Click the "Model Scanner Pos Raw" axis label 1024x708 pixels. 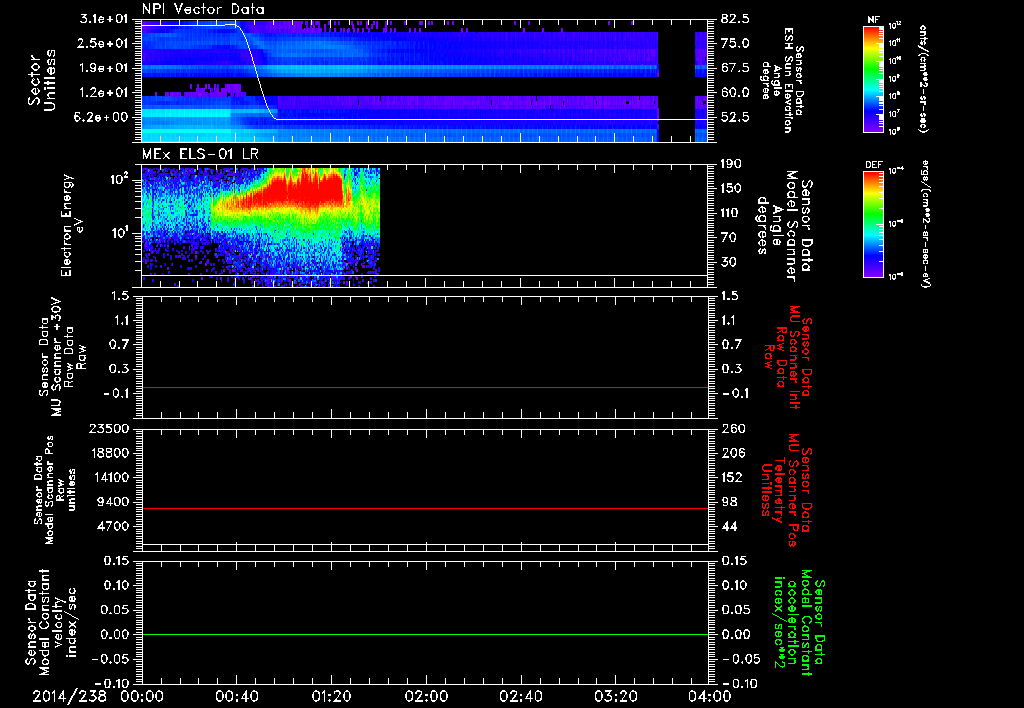(x=55, y=490)
